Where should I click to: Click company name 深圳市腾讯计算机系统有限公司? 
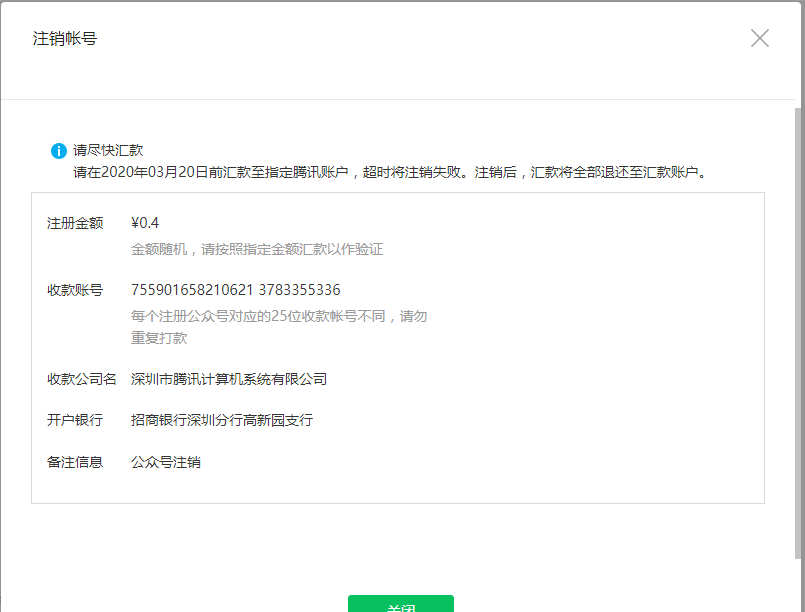pos(229,379)
